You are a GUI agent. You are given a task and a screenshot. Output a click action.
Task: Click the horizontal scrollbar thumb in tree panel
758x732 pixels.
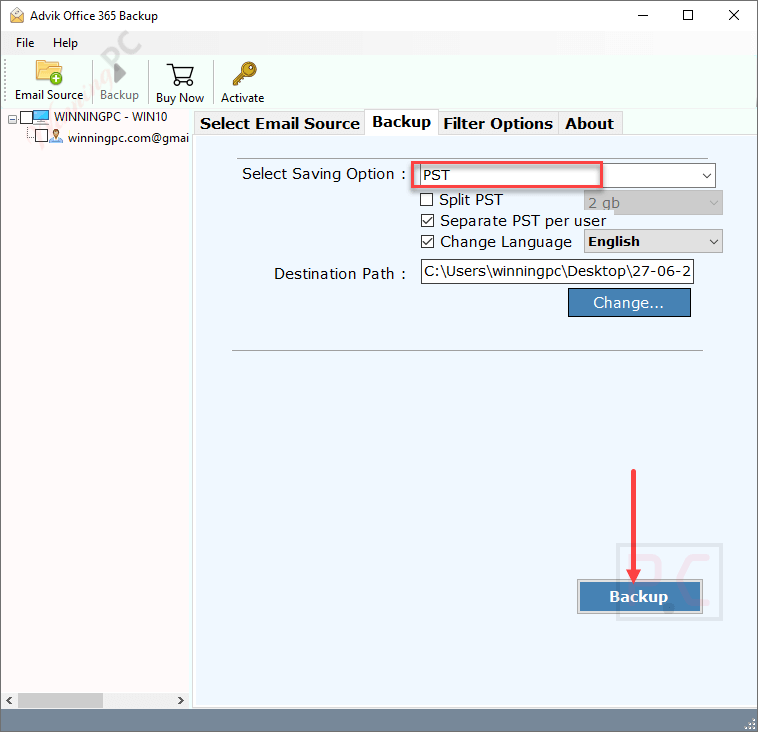60,700
